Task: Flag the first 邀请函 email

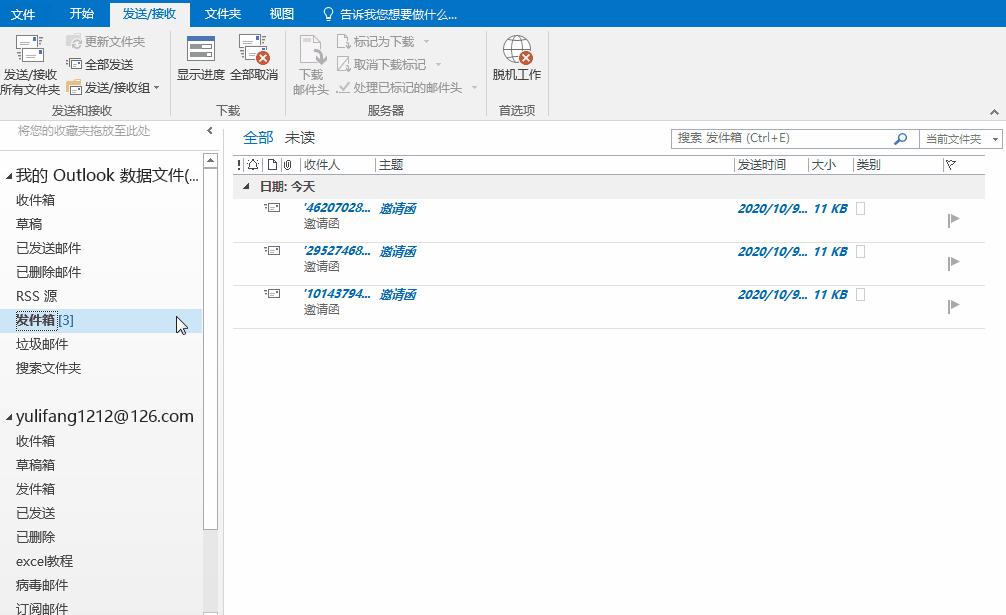Action: tap(953, 218)
